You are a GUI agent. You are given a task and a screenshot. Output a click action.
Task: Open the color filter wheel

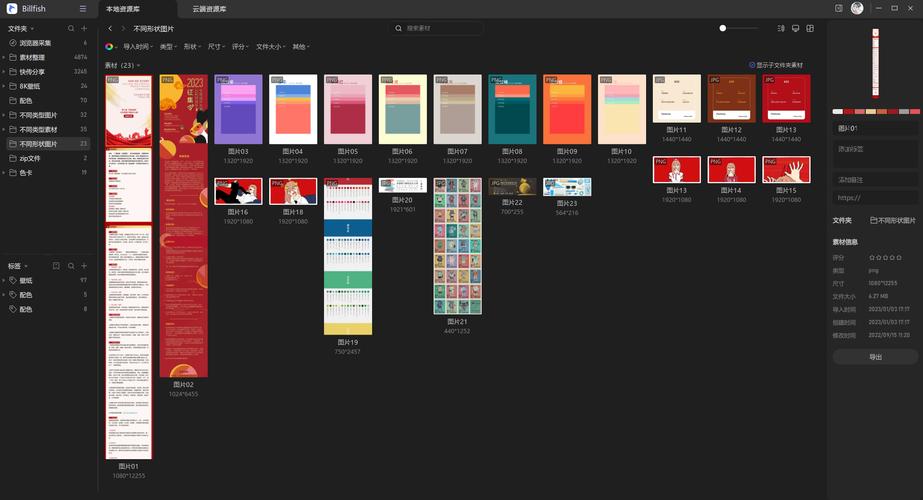click(109, 47)
